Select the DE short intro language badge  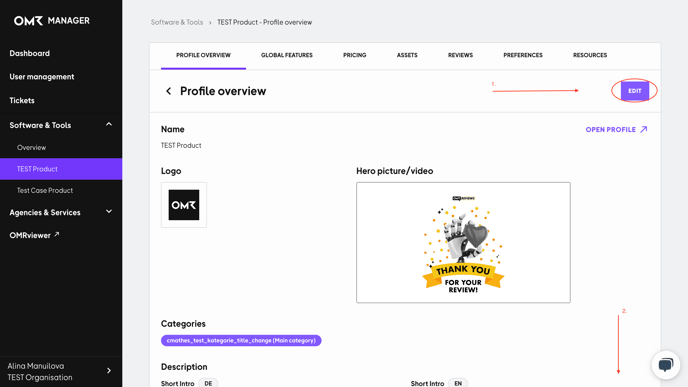click(208, 383)
